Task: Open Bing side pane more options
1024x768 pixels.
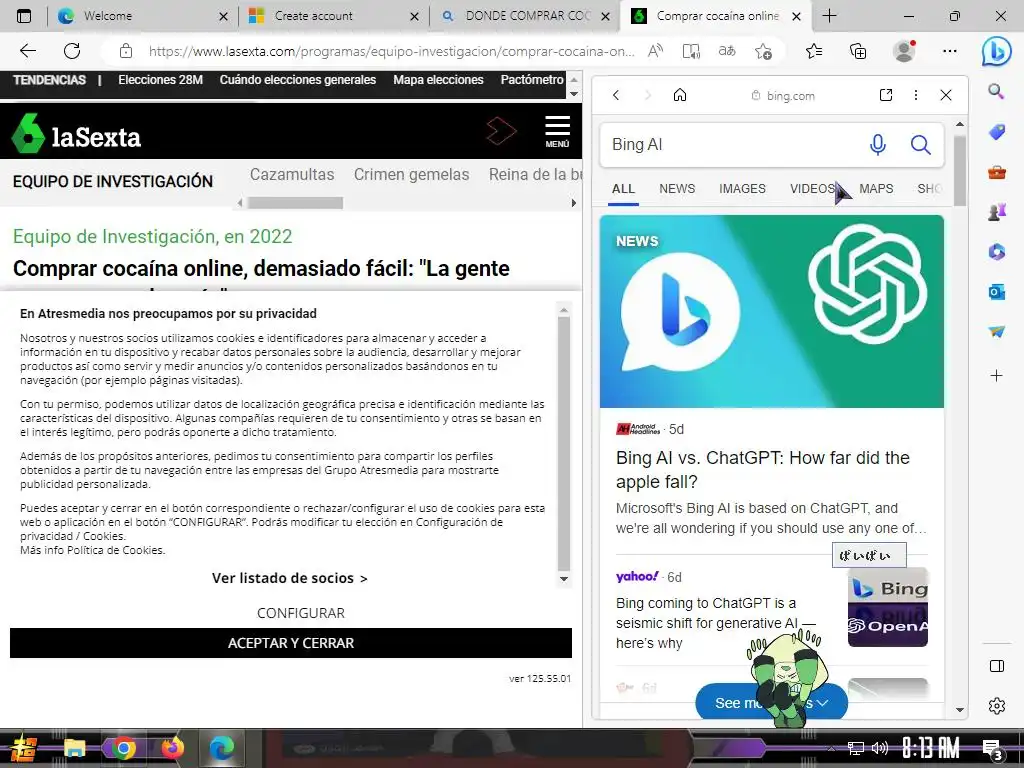Action: (x=916, y=95)
